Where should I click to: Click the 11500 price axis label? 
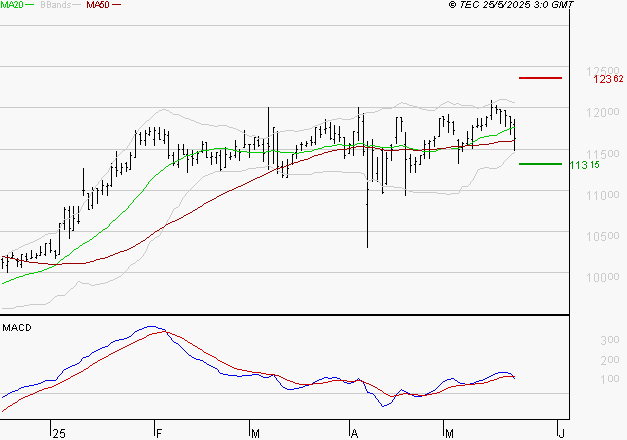[x=603, y=154]
